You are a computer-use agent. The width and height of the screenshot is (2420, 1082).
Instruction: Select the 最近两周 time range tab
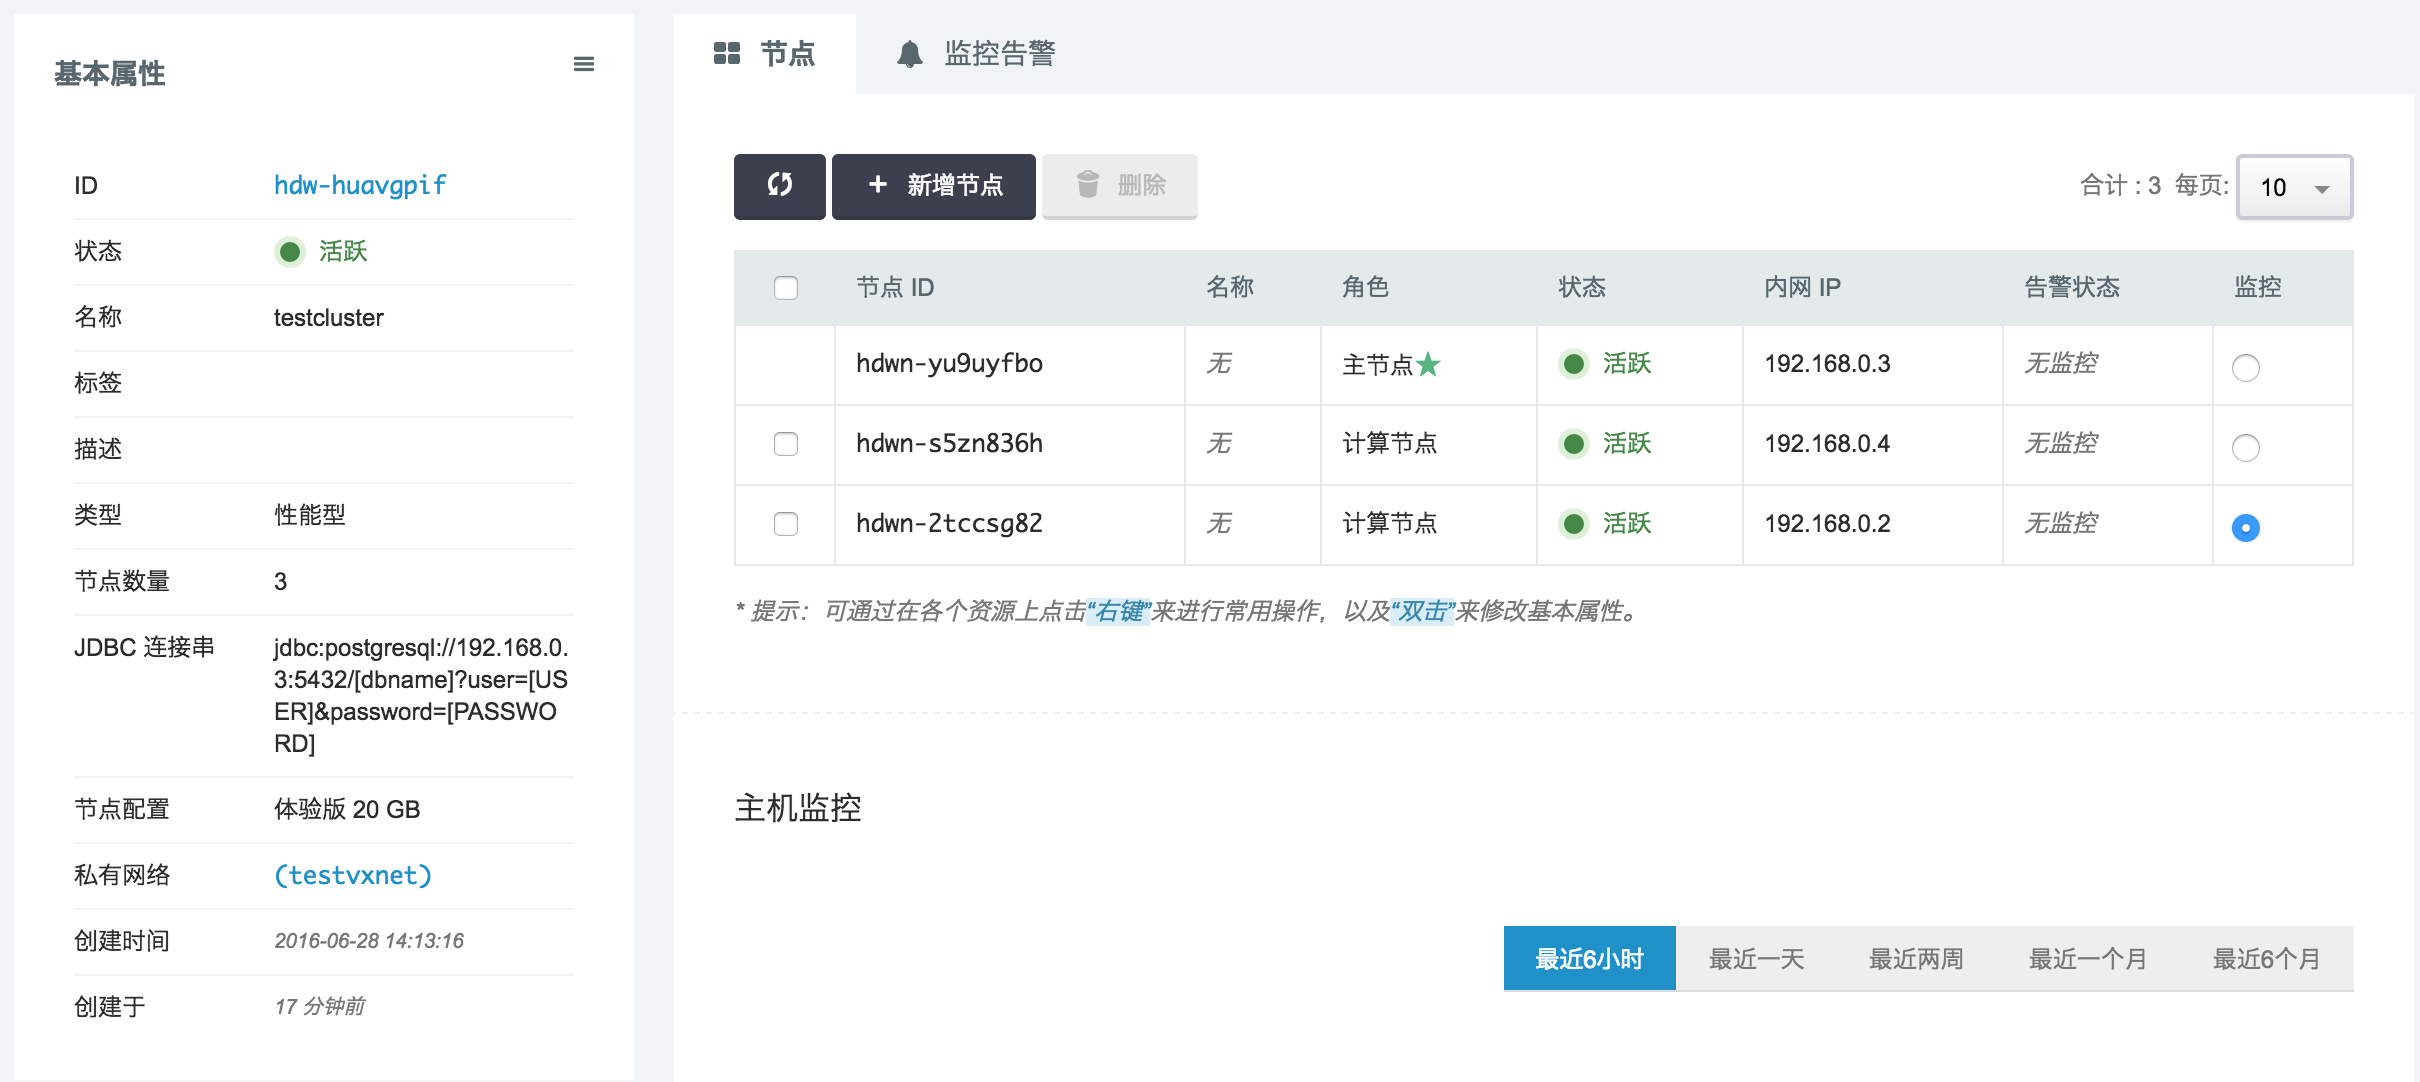tap(1916, 959)
